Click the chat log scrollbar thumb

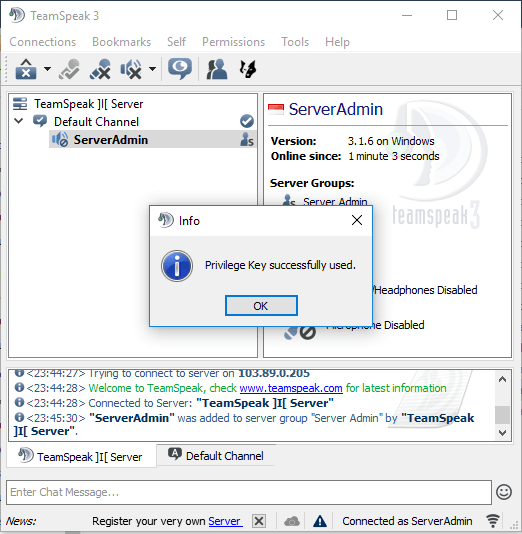[x=502, y=415]
